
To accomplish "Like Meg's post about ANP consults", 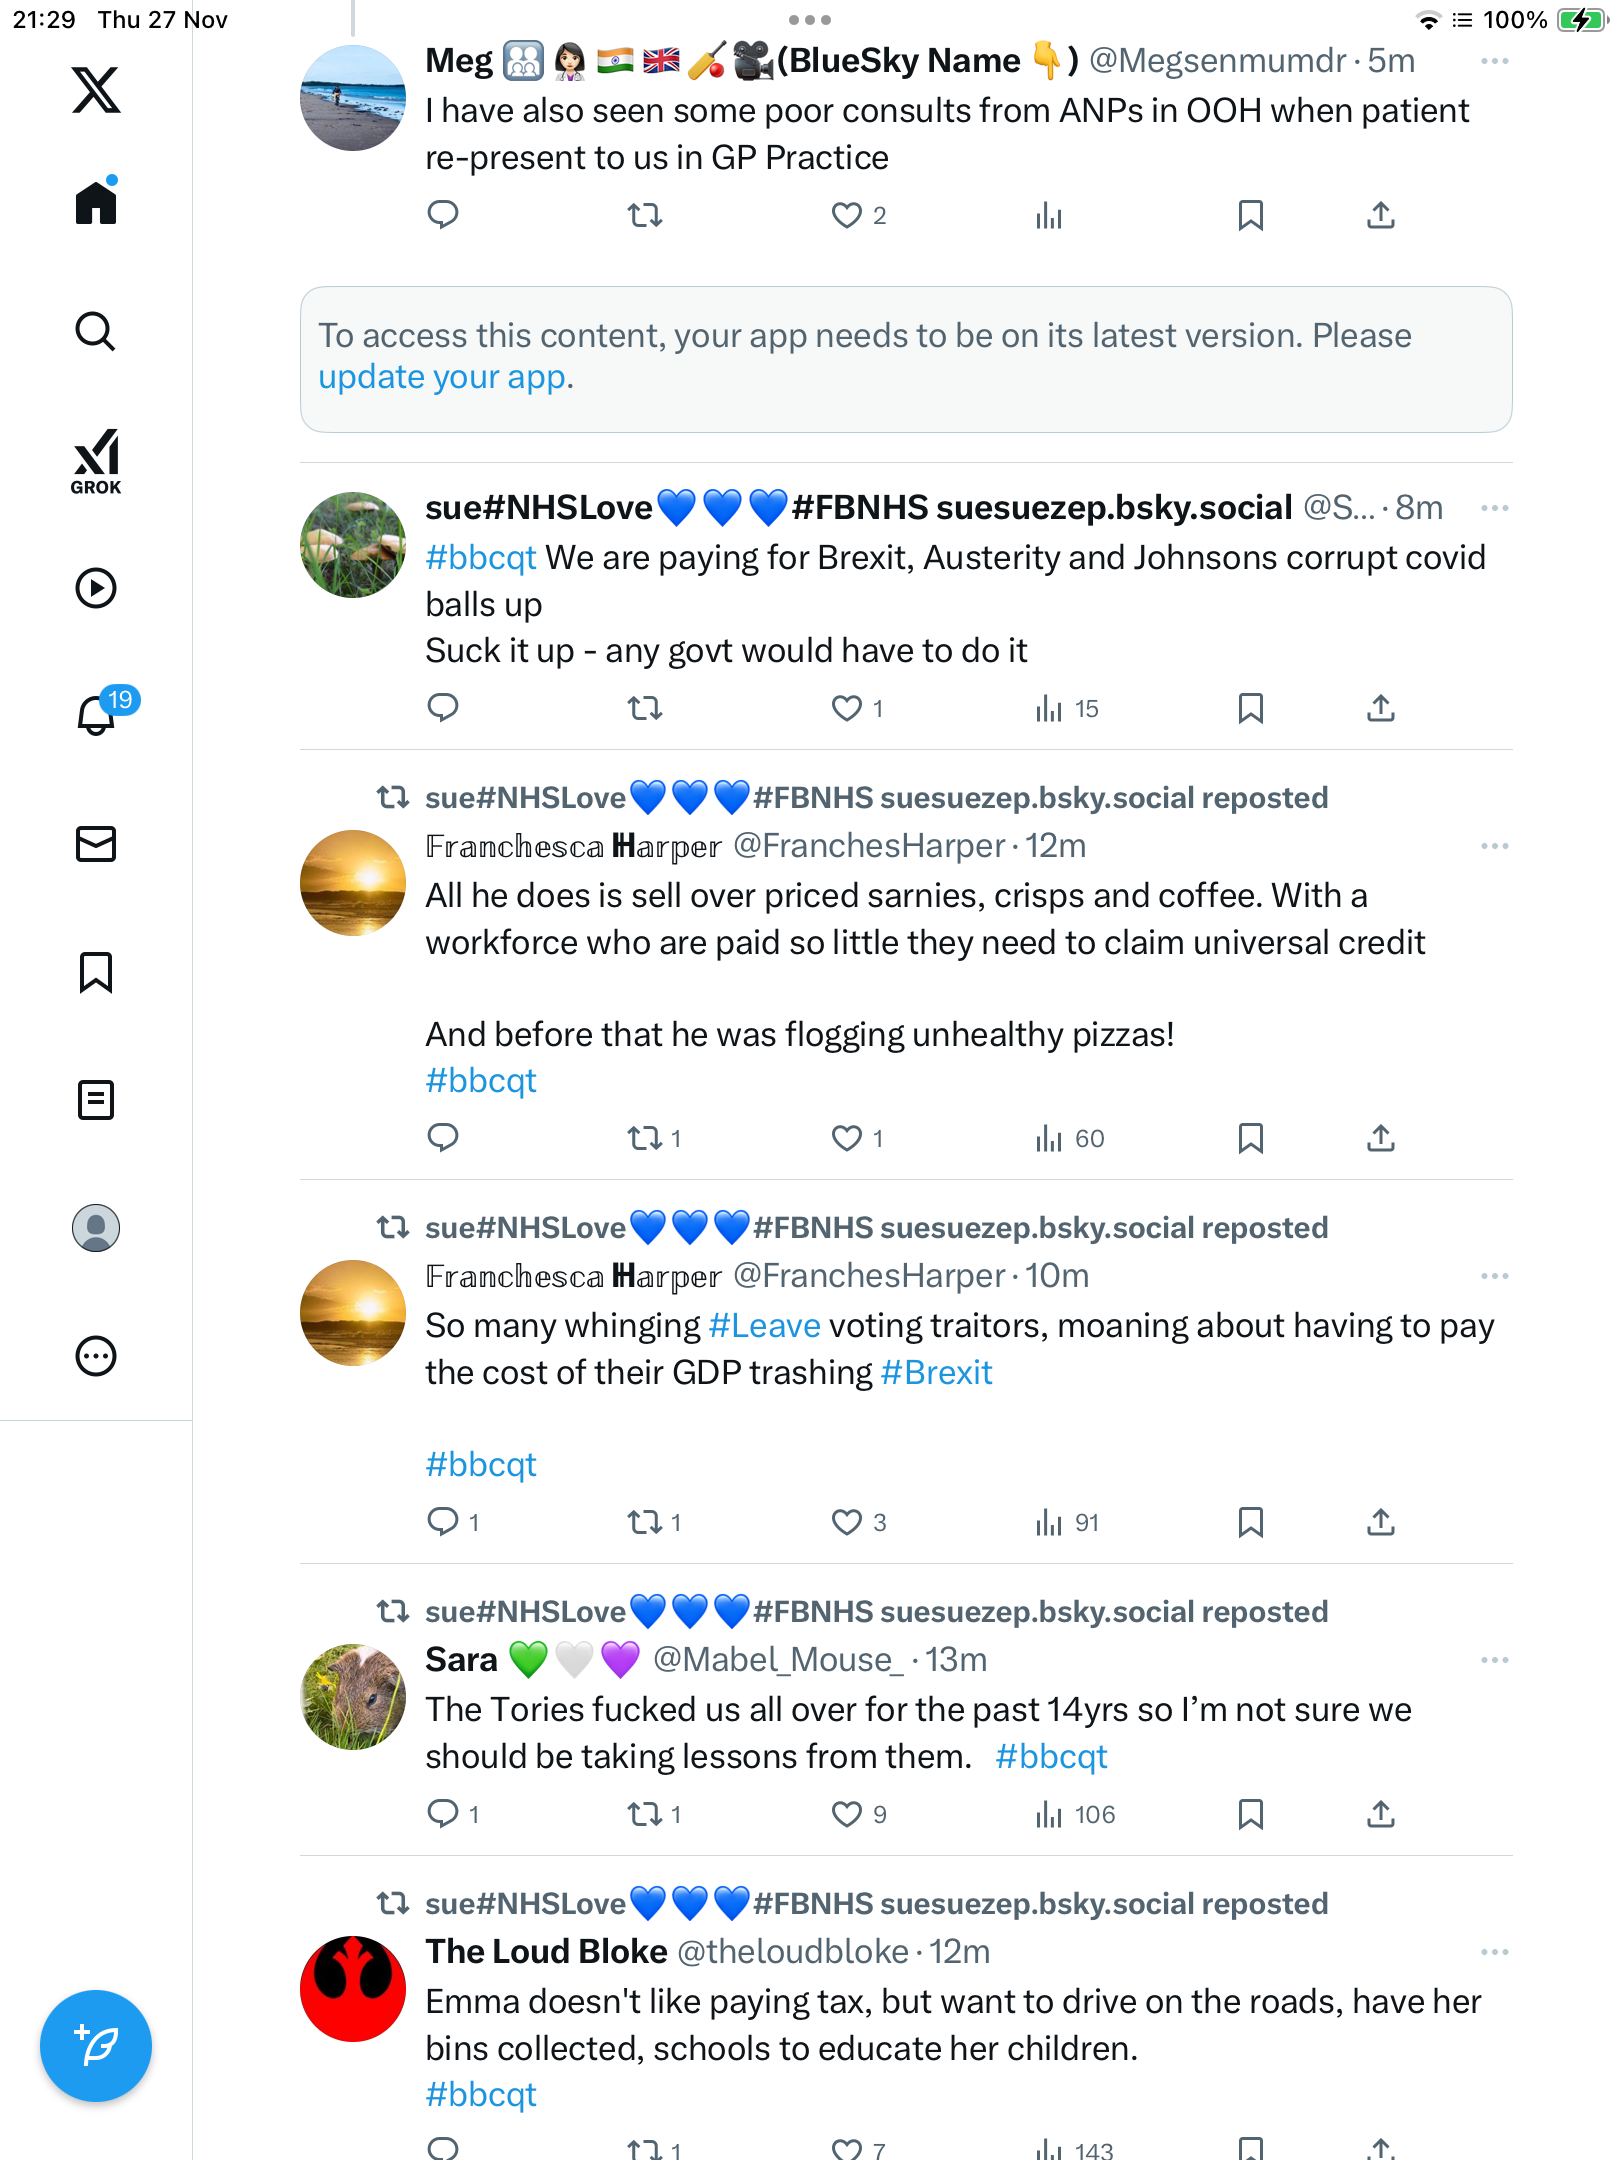I will pos(847,215).
